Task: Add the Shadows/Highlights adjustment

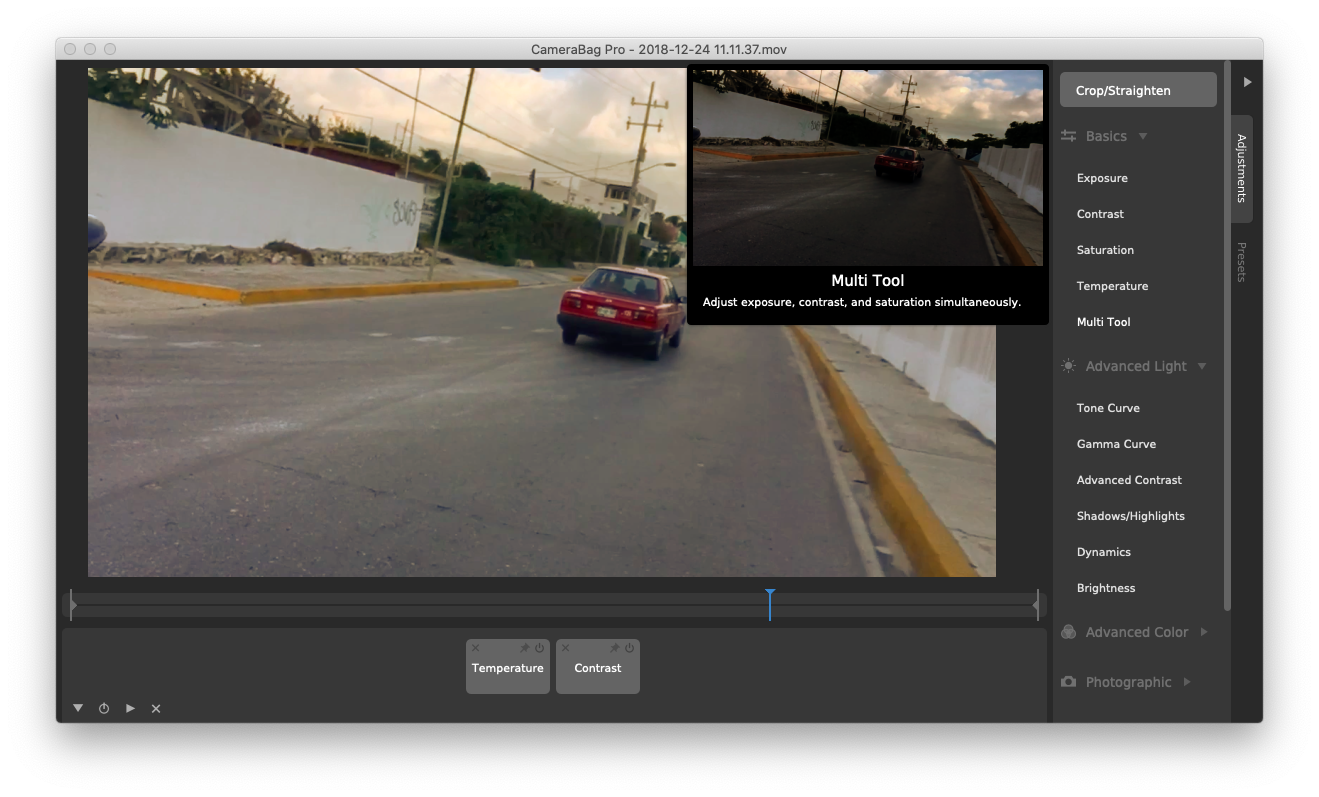Action: coord(1130,516)
